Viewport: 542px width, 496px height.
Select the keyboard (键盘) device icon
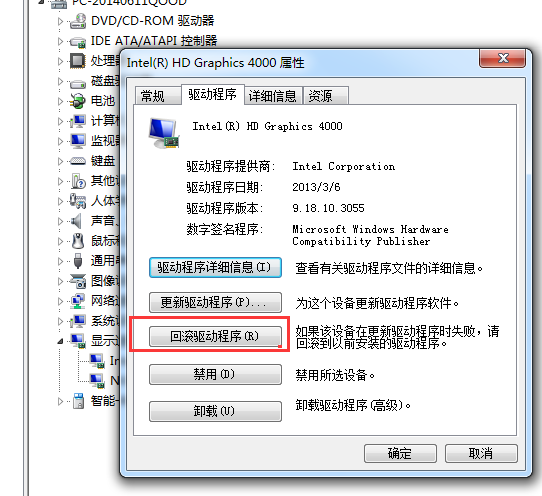pos(78,161)
